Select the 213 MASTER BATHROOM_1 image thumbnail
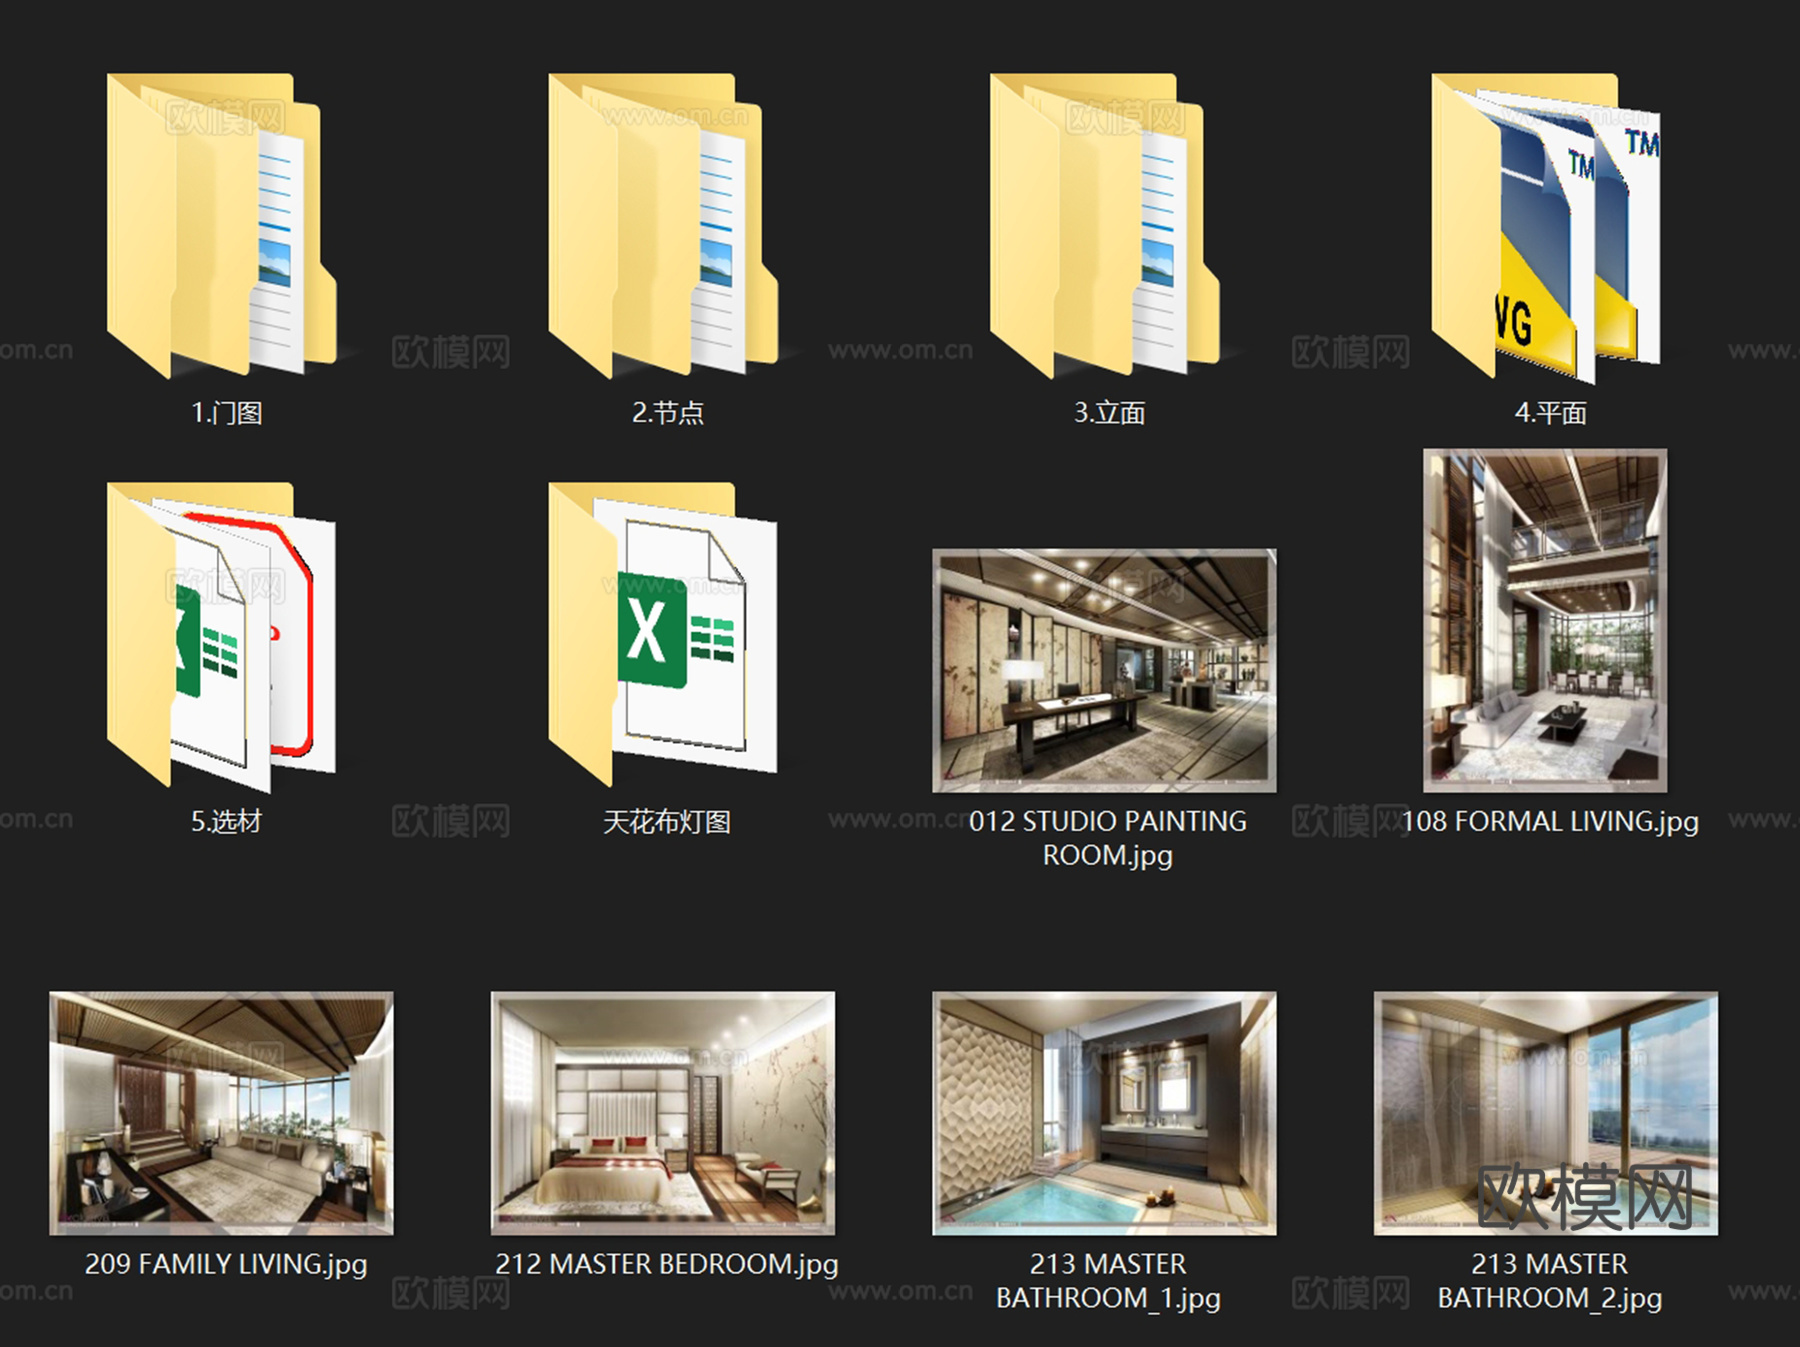This screenshot has height=1347, width=1800. click(1105, 1113)
